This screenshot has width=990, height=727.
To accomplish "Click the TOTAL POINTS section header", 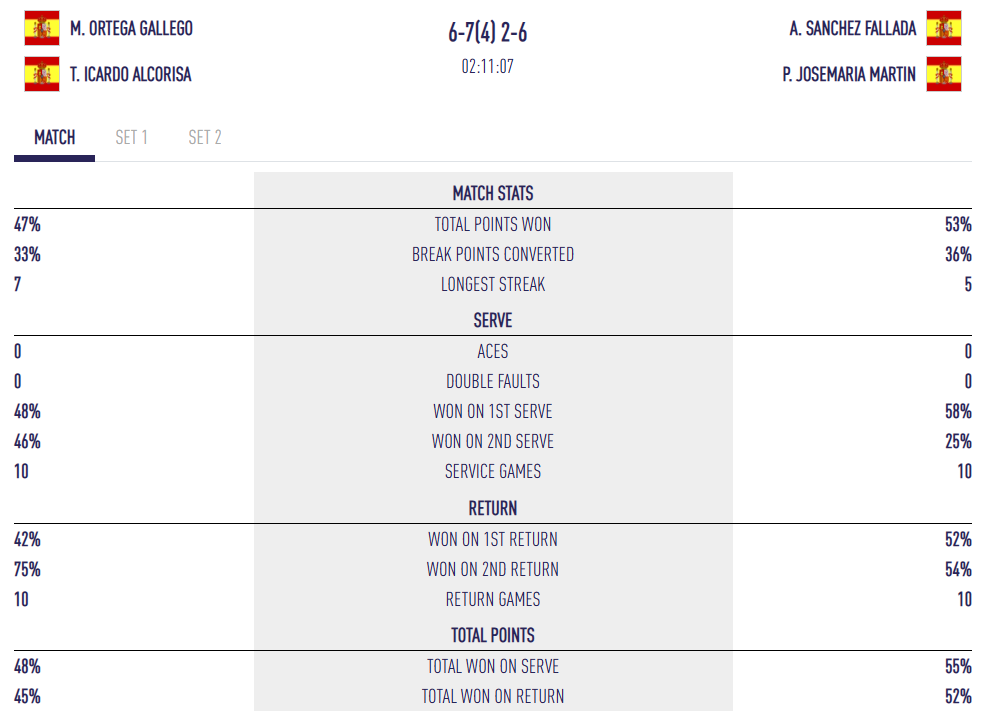I will [493, 635].
